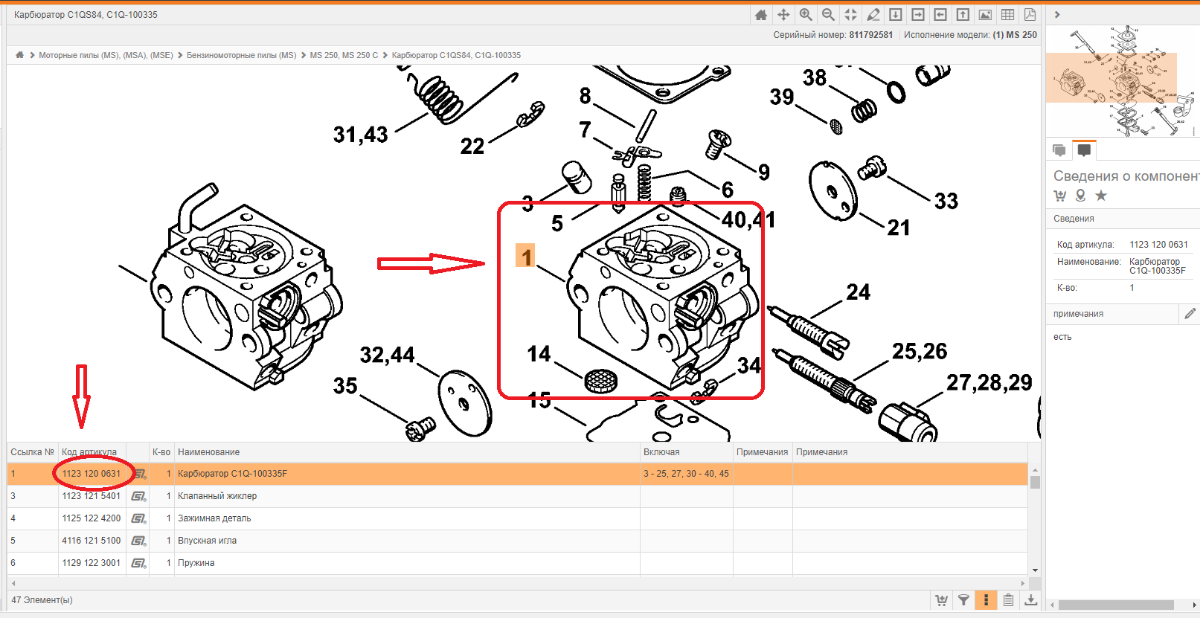1200x618 pixels.
Task: Open breadcrumb 'Карбюратор C1QS84, C1Q-100335'
Action: click(456, 54)
